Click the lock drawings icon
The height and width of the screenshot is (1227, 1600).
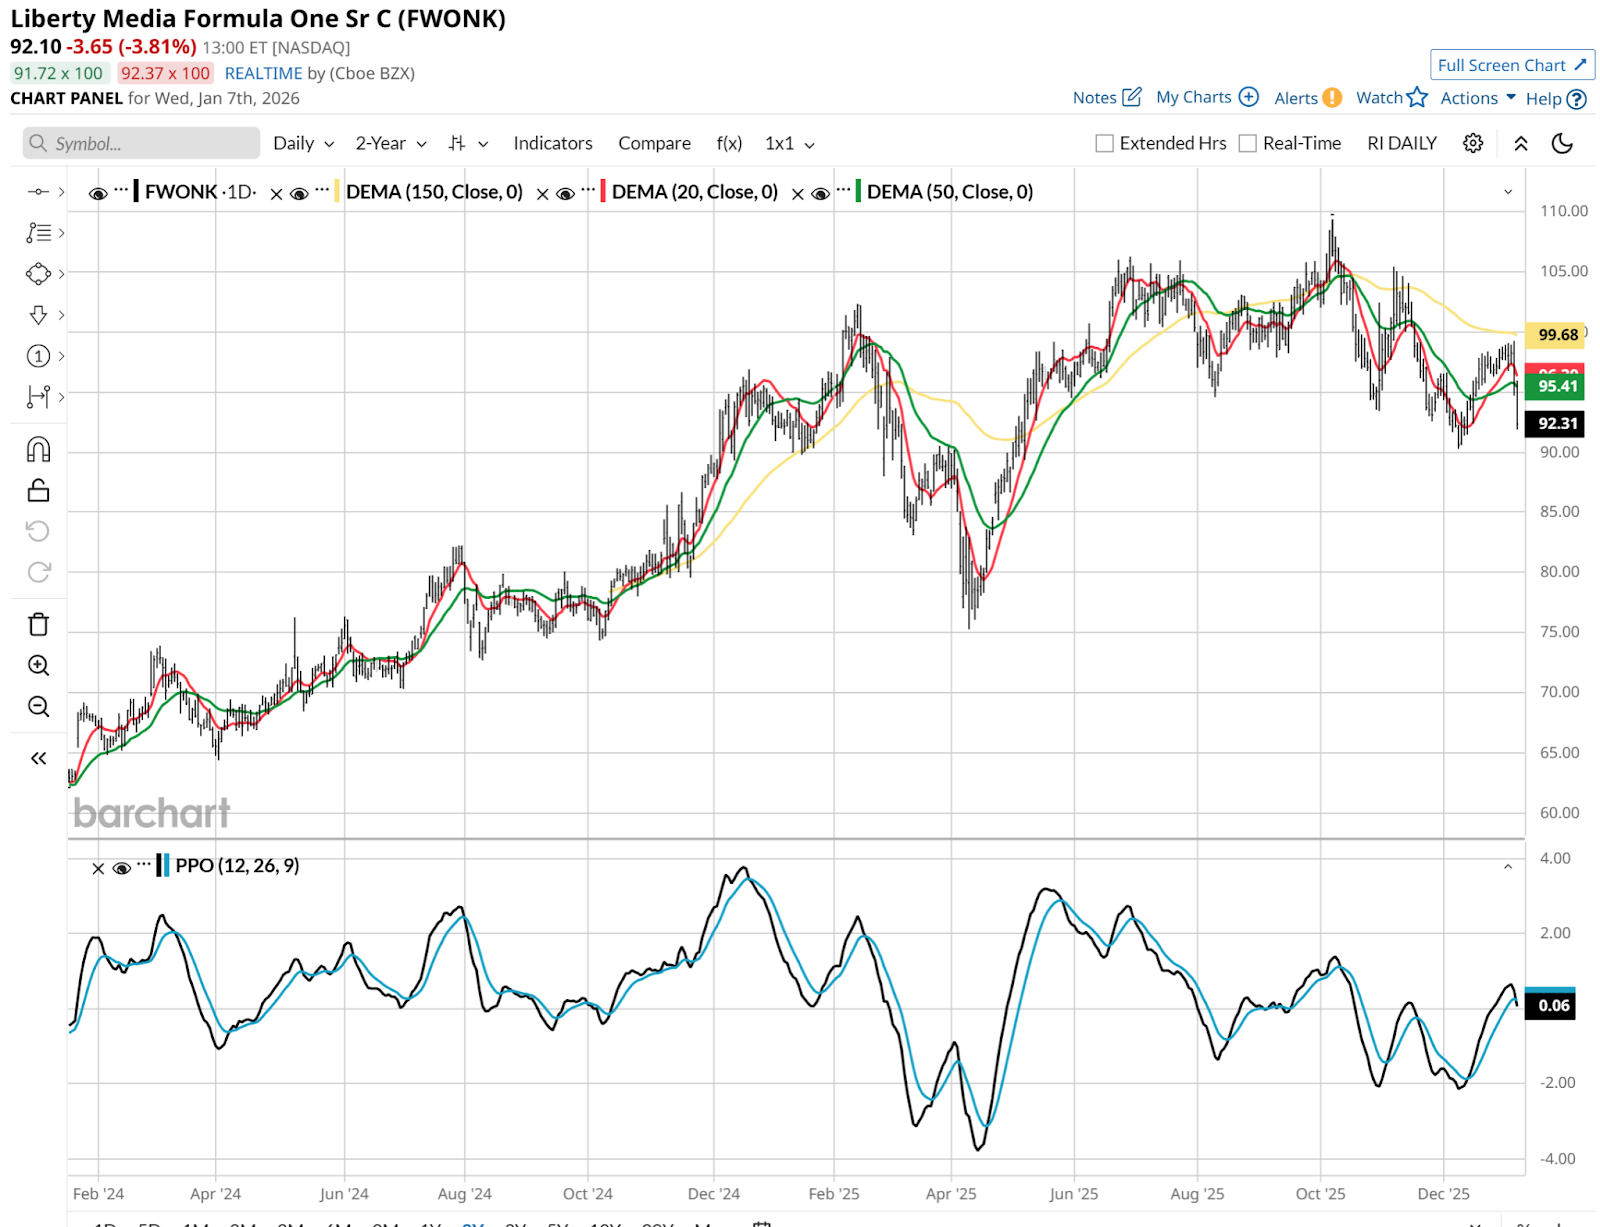tap(38, 490)
